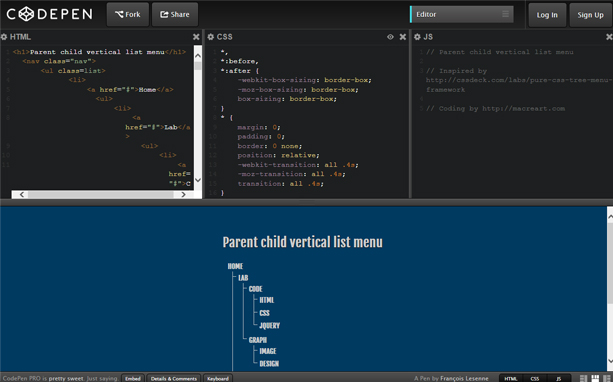Select the left-side editor layout icon
The width and height of the screenshot is (613, 382).
pos(583,378)
